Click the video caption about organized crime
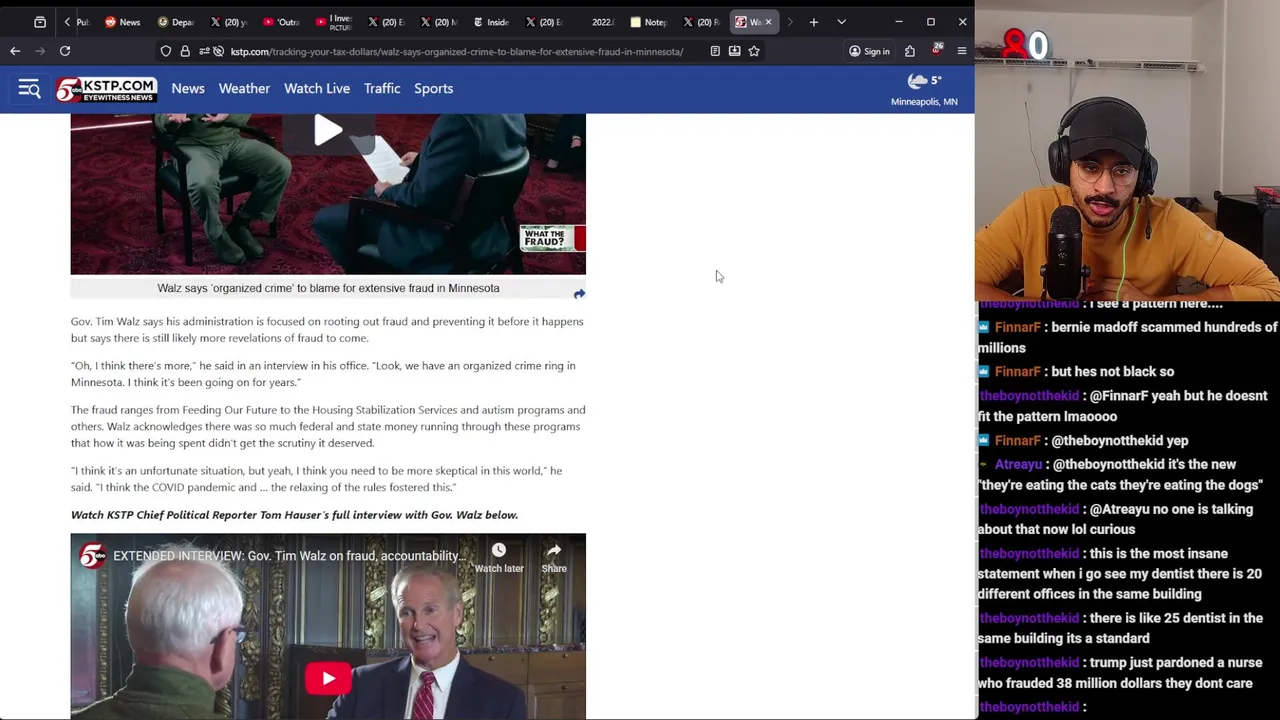 pos(328,288)
